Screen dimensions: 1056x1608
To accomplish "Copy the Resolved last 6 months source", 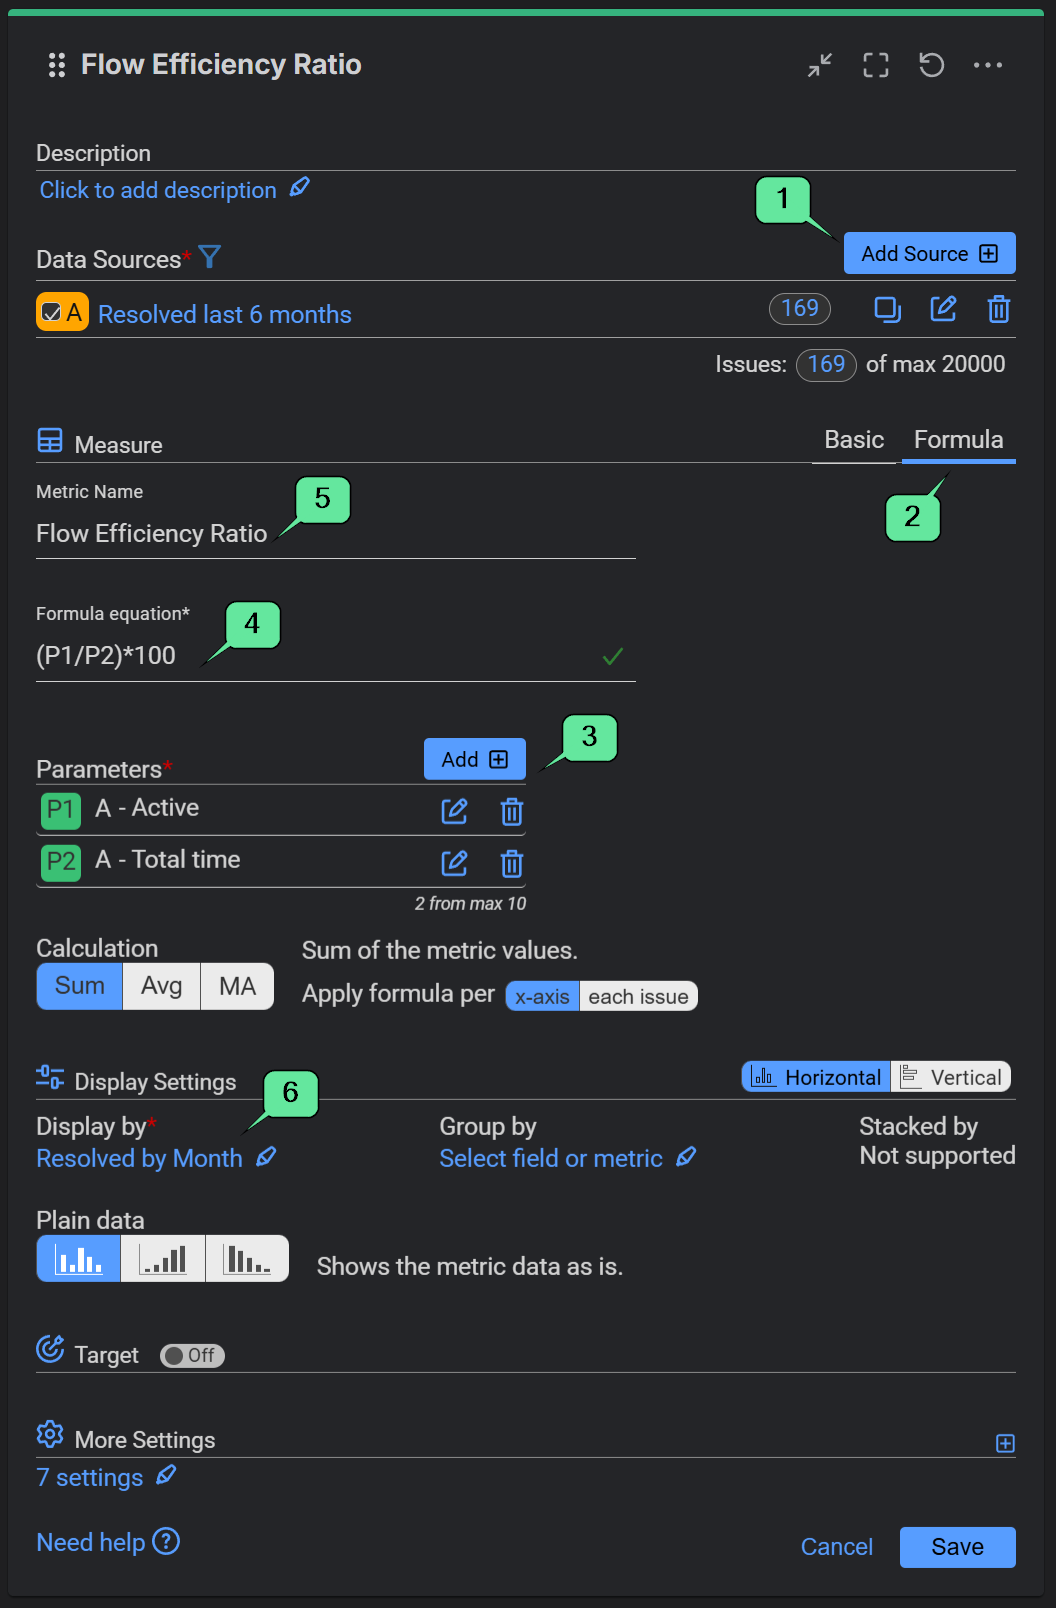I will (887, 309).
